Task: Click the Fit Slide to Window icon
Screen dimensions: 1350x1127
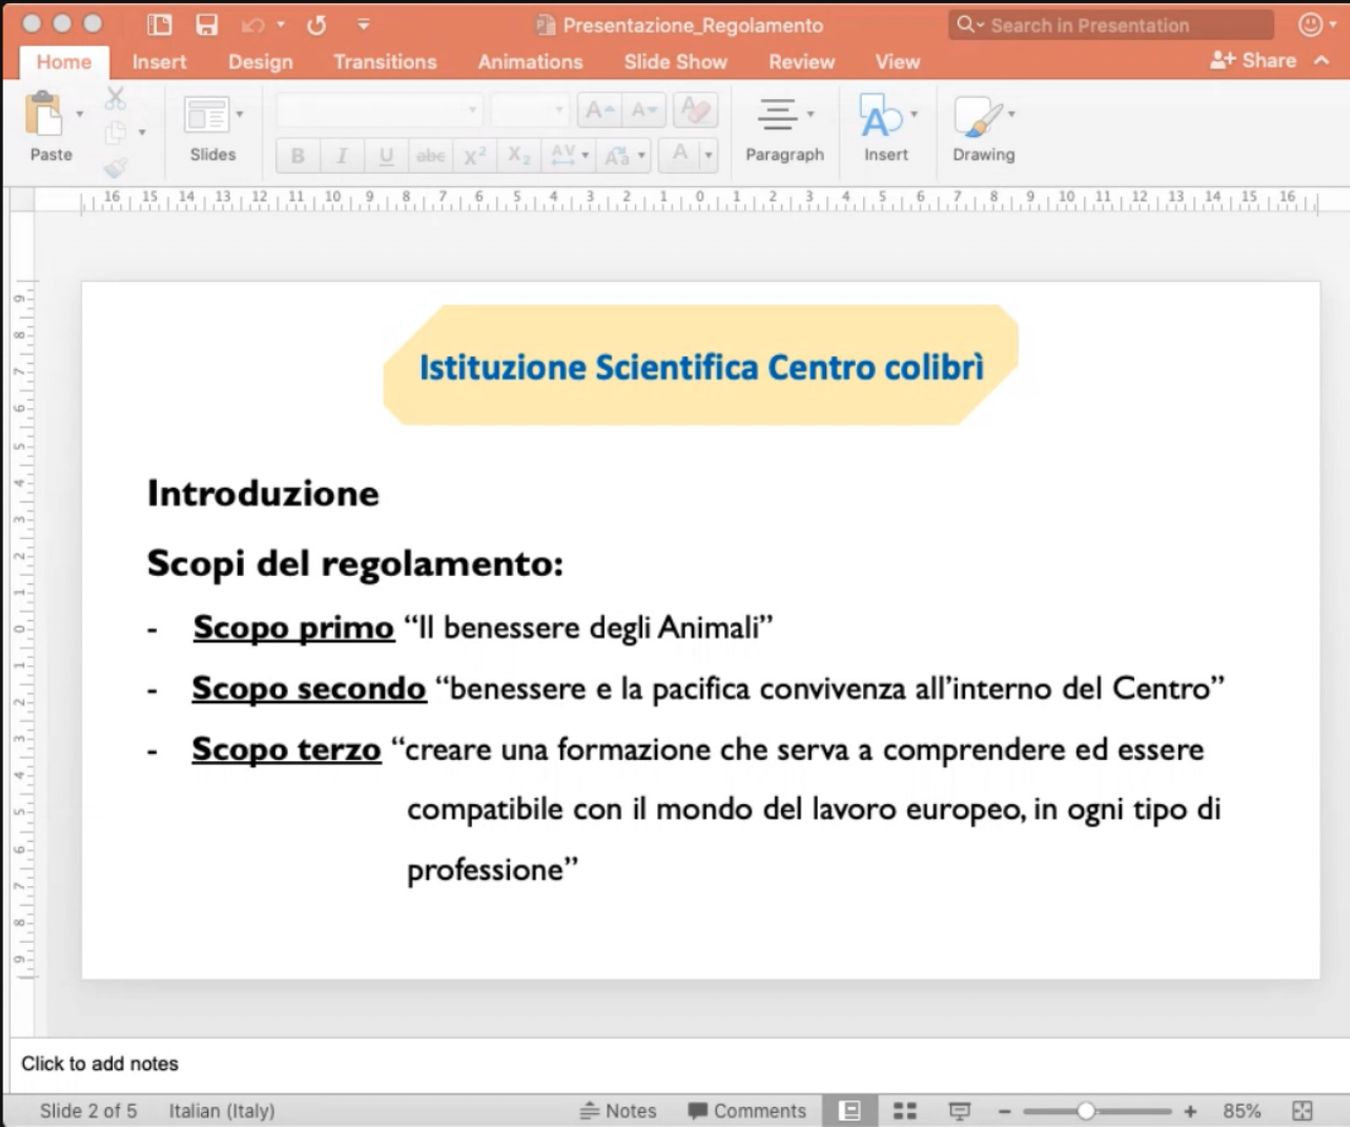Action: click(x=1302, y=1111)
